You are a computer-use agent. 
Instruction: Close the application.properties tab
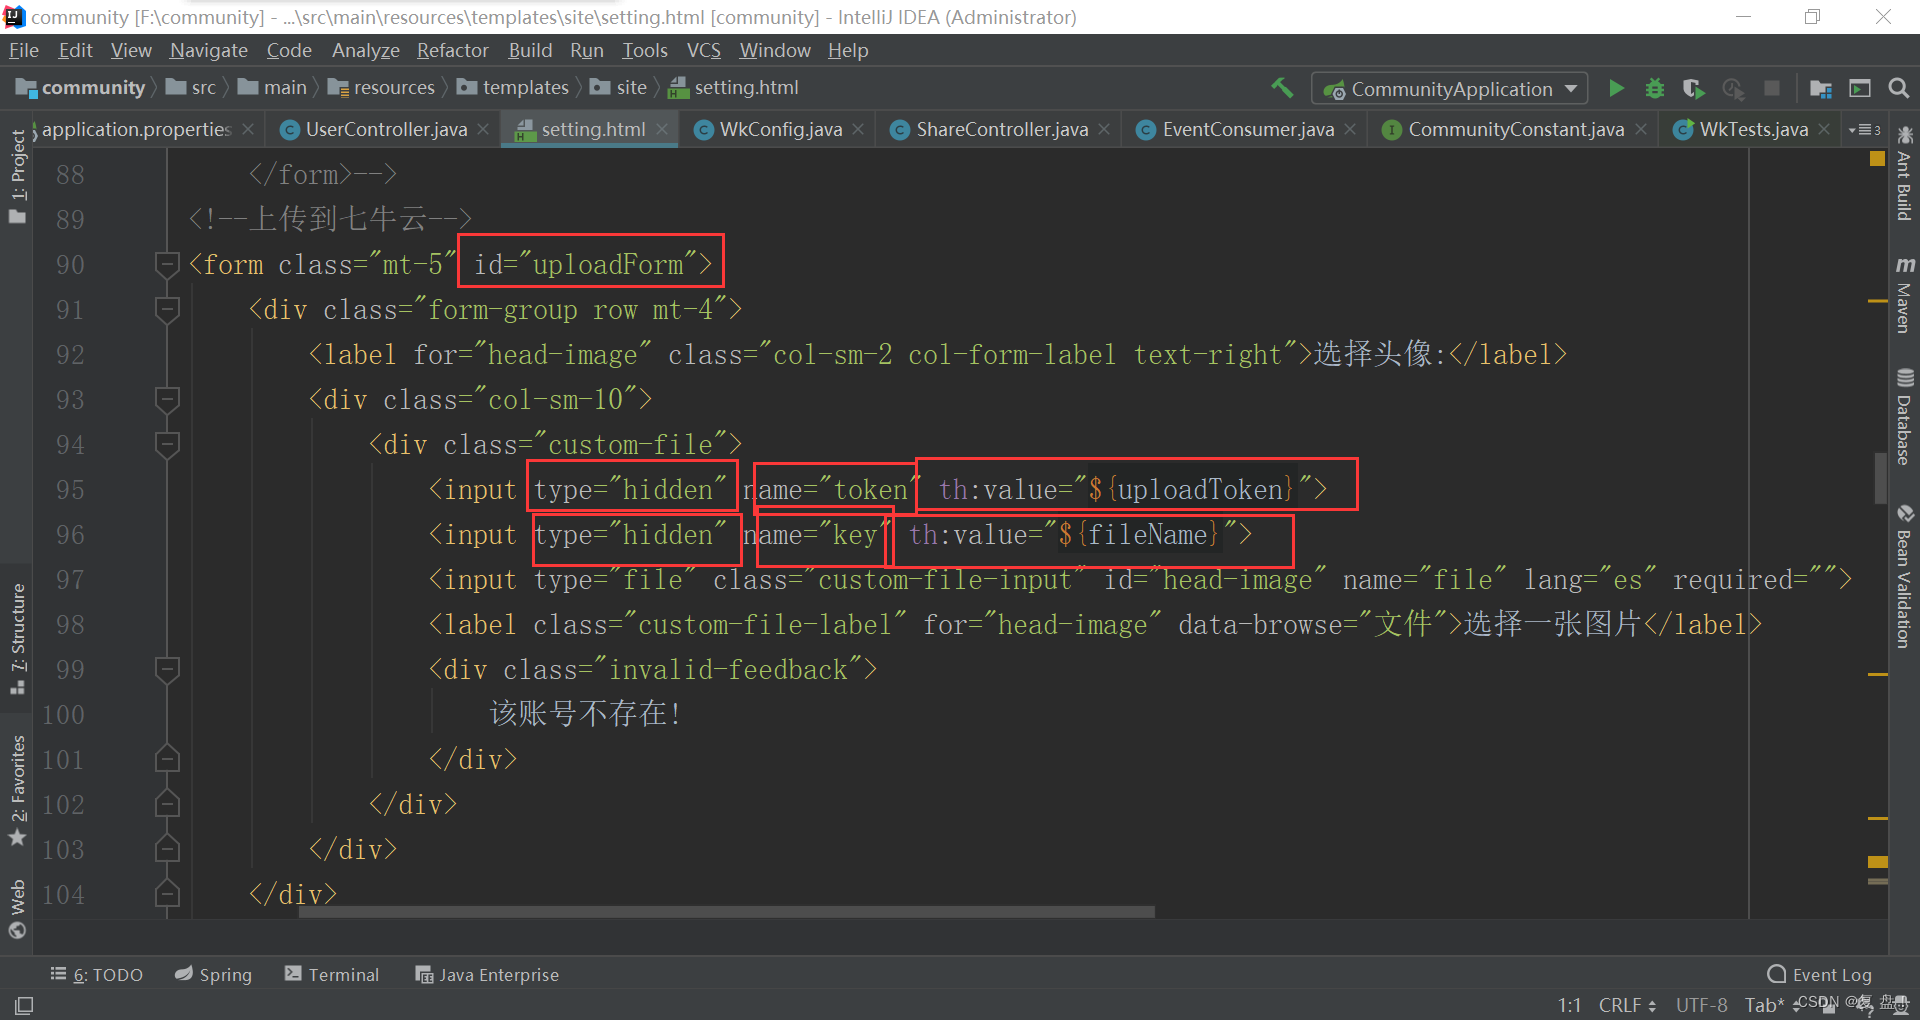(248, 130)
